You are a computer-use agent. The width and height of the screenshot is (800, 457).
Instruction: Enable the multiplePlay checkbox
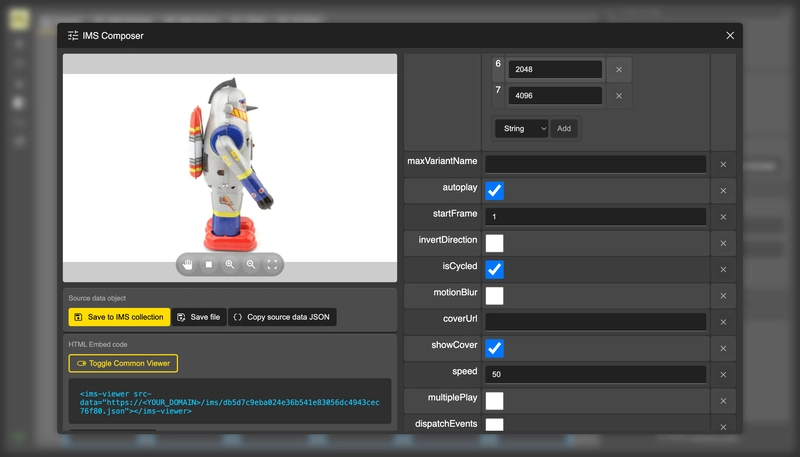point(494,401)
